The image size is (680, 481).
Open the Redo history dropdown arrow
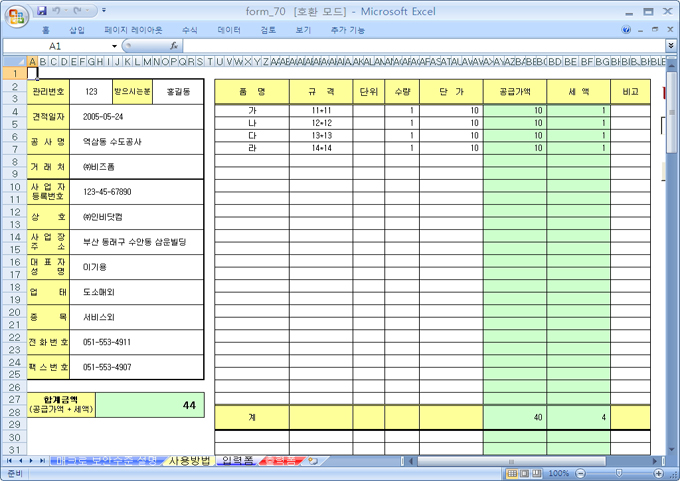tap(87, 10)
